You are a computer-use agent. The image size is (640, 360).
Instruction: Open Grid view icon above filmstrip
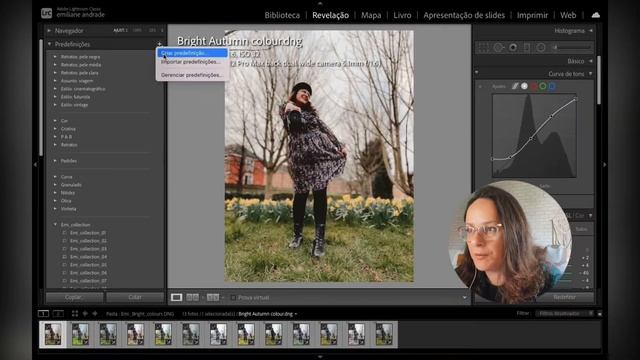[x=75, y=313]
